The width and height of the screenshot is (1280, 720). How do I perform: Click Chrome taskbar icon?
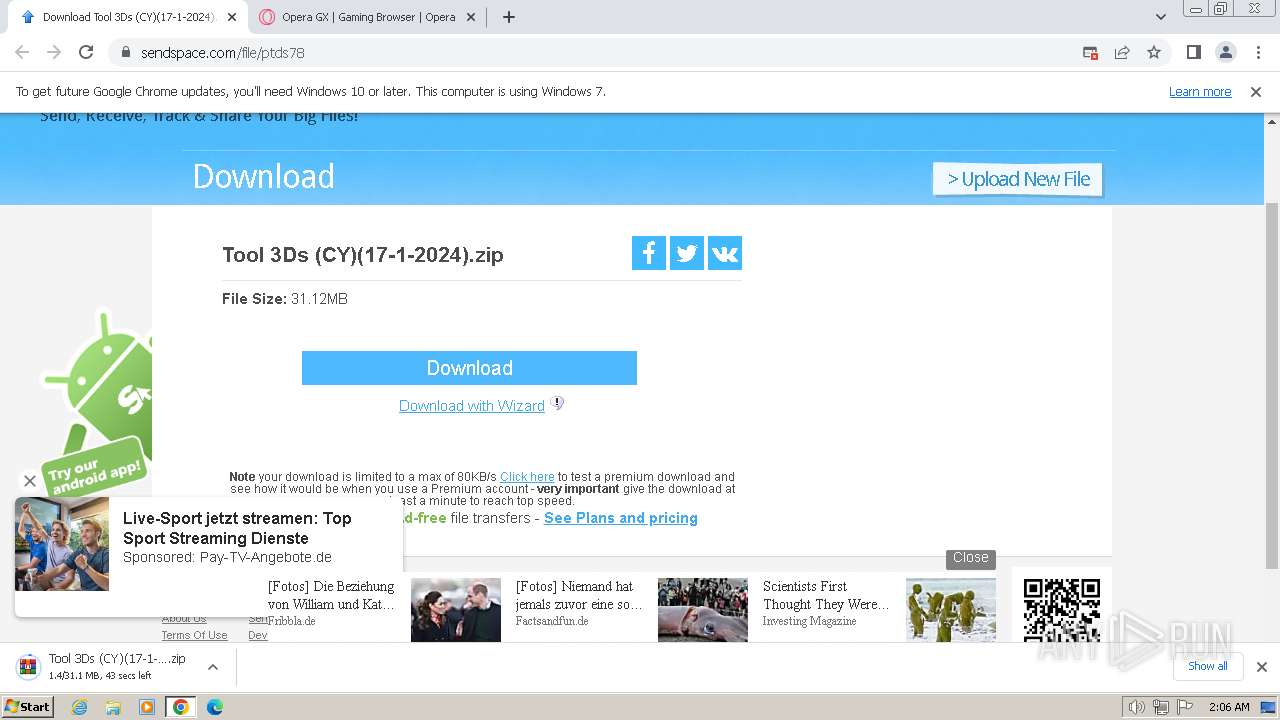[x=180, y=707]
